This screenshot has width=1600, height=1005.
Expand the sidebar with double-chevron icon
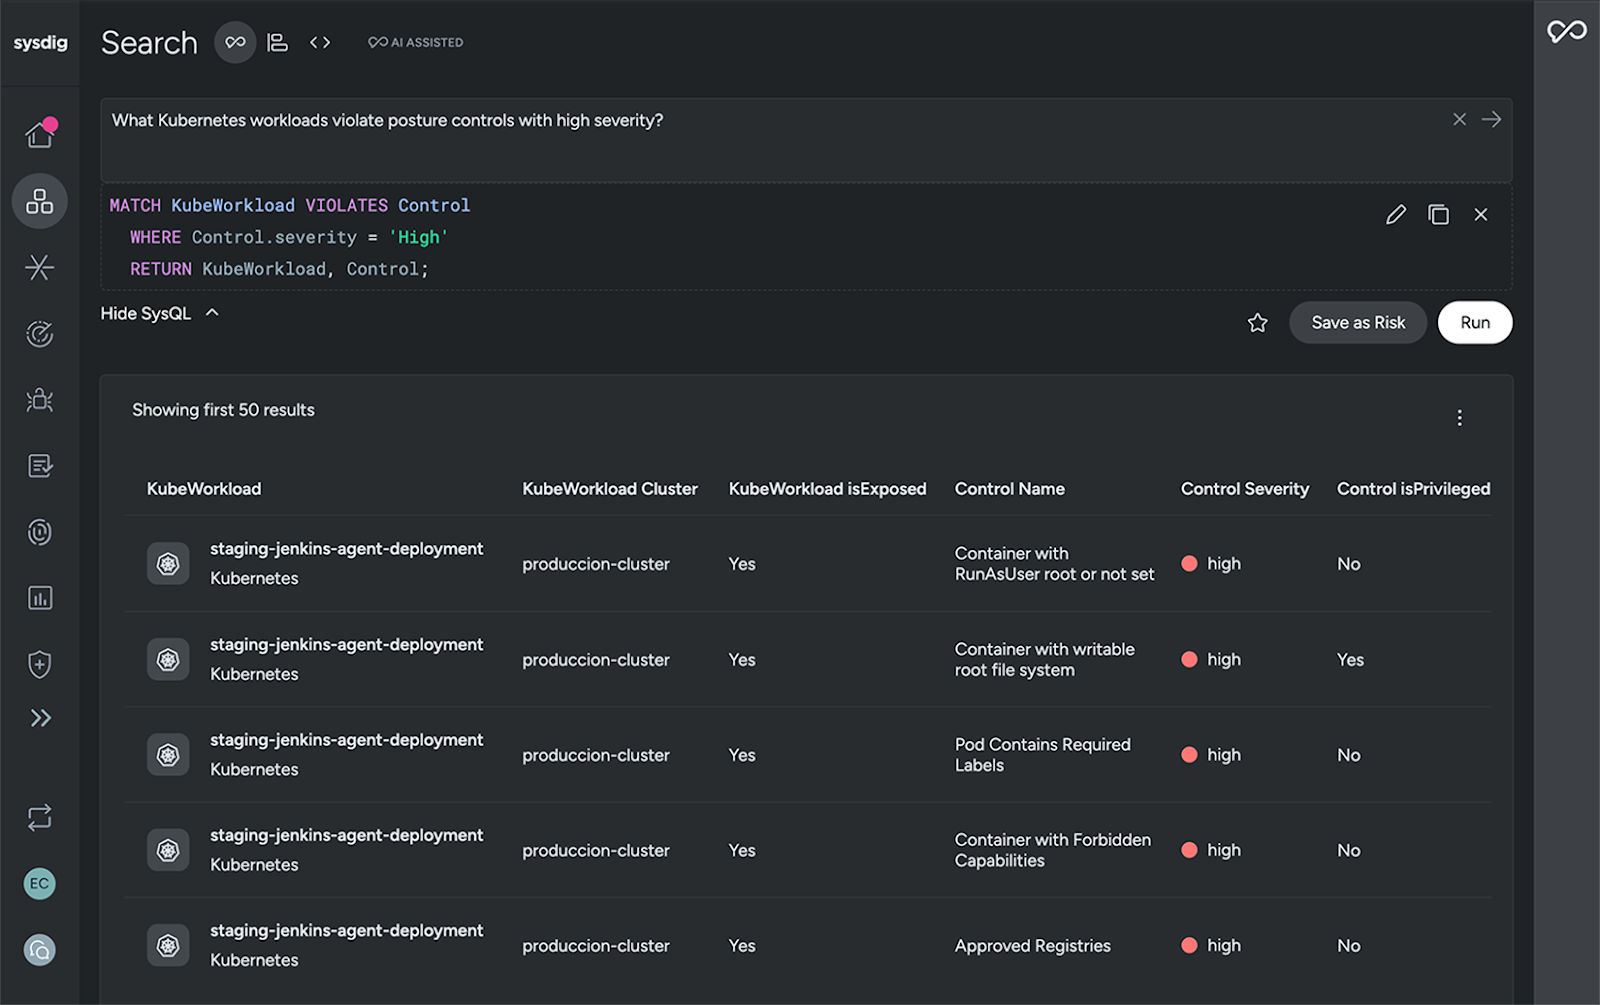click(40, 718)
